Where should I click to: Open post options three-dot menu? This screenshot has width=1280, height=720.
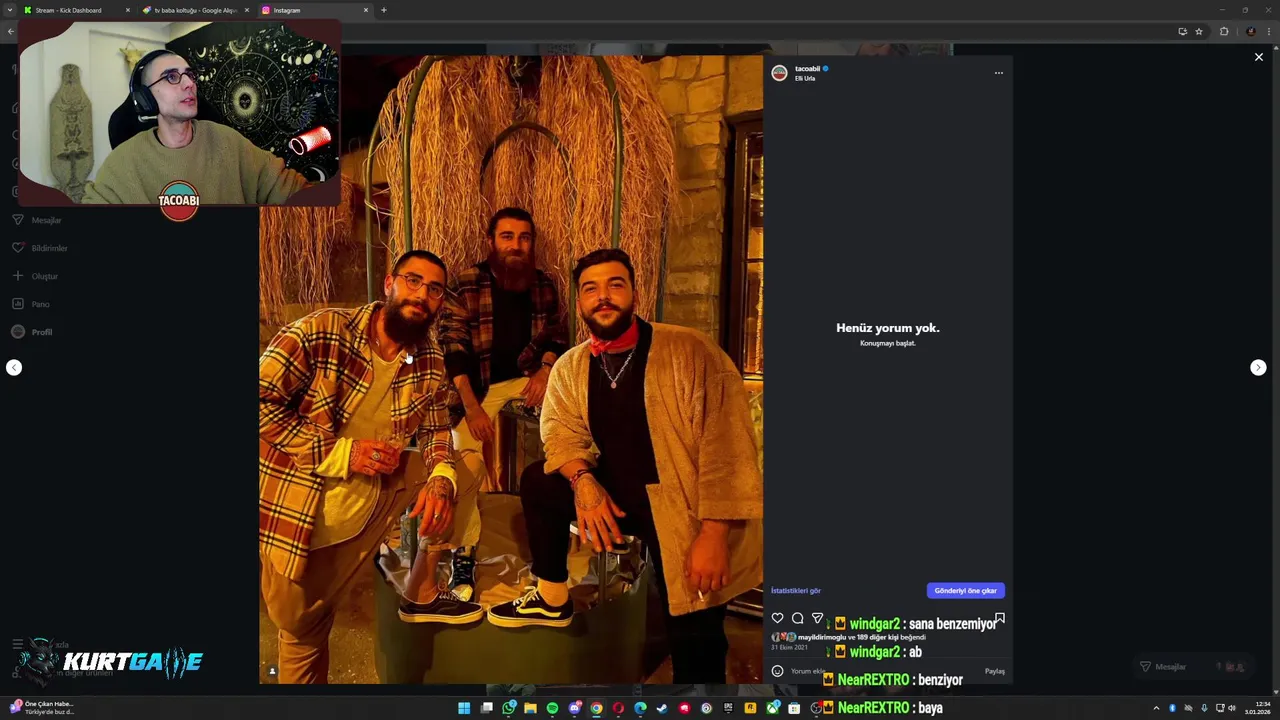click(x=998, y=73)
